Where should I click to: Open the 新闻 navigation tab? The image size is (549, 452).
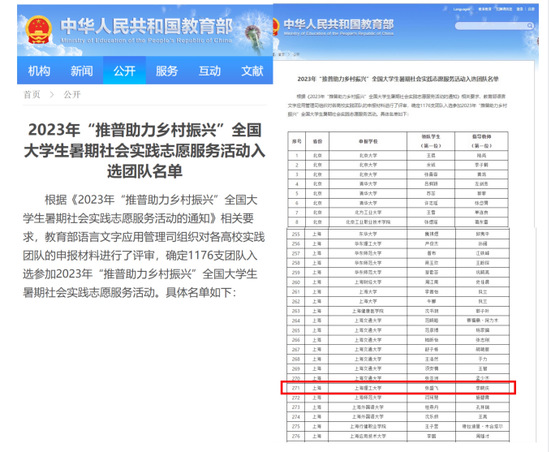coord(82,71)
